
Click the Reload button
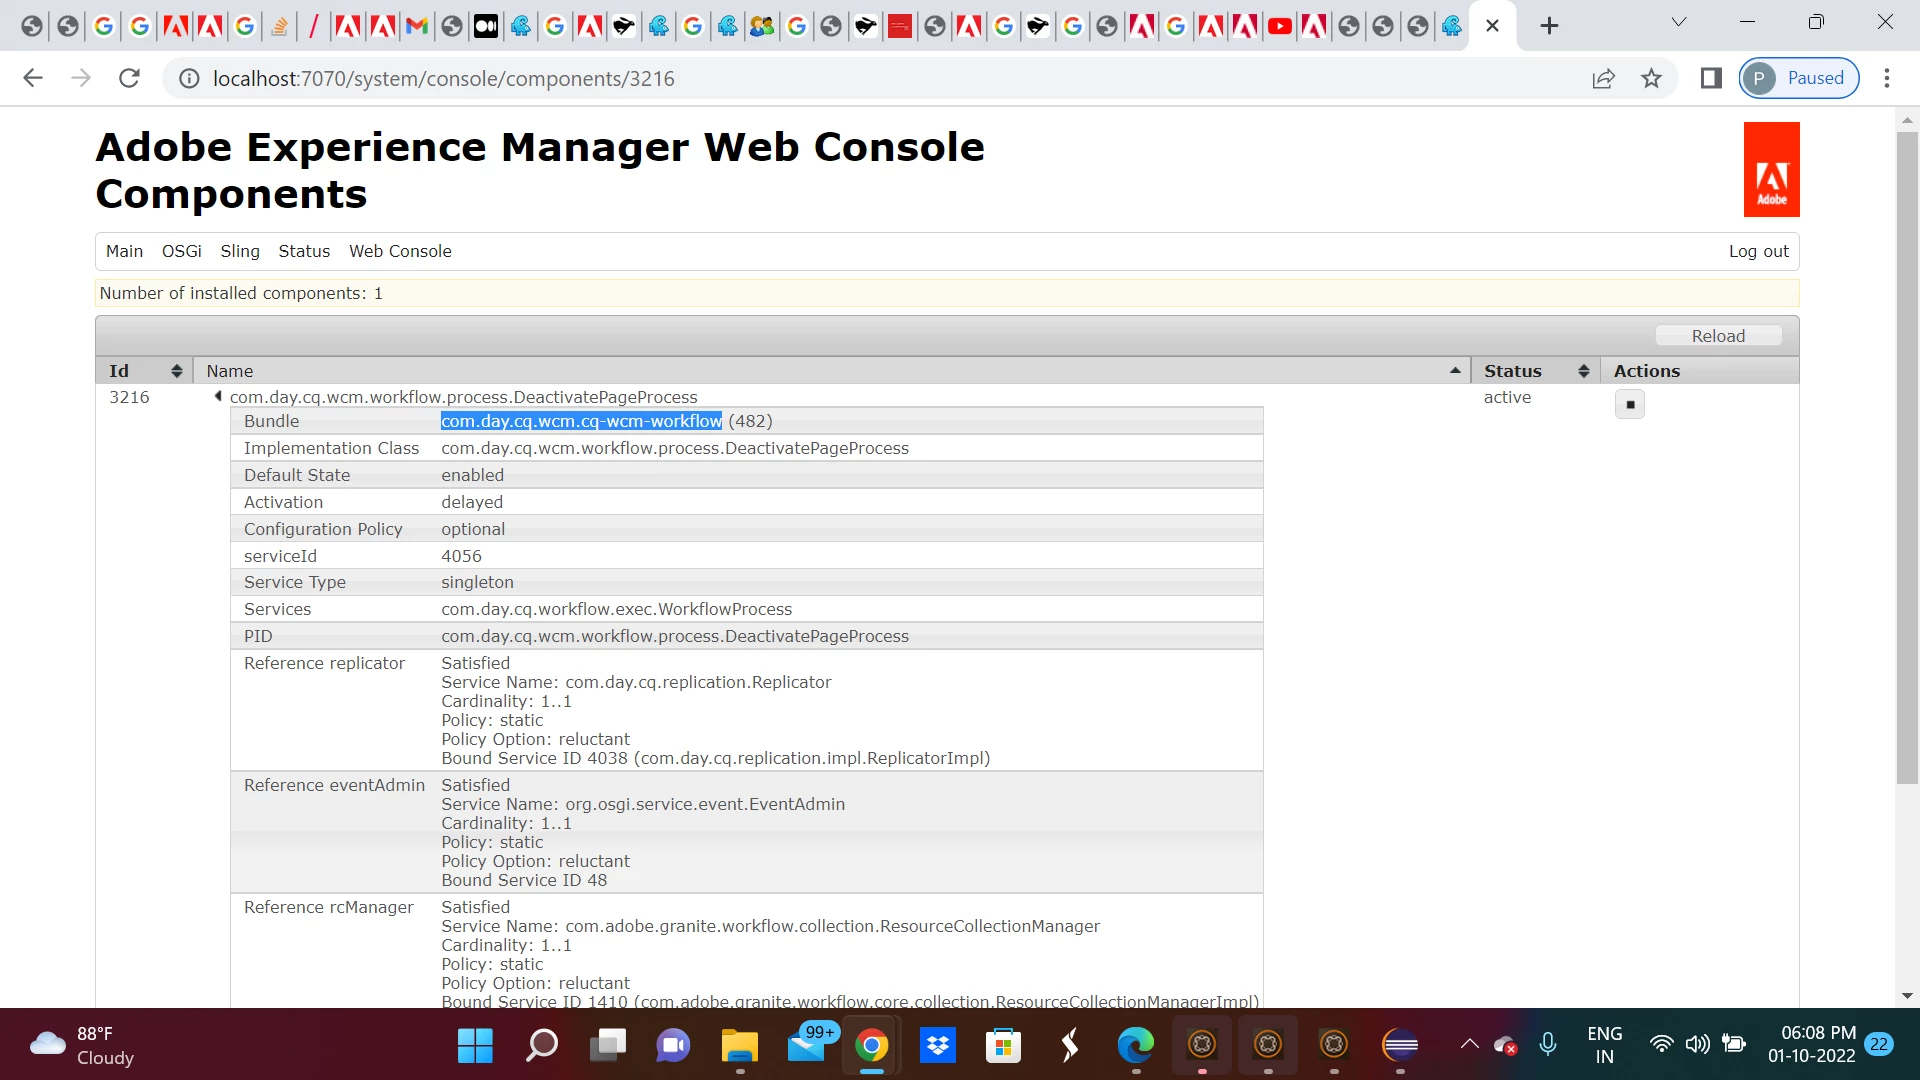tap(1718, 336)
